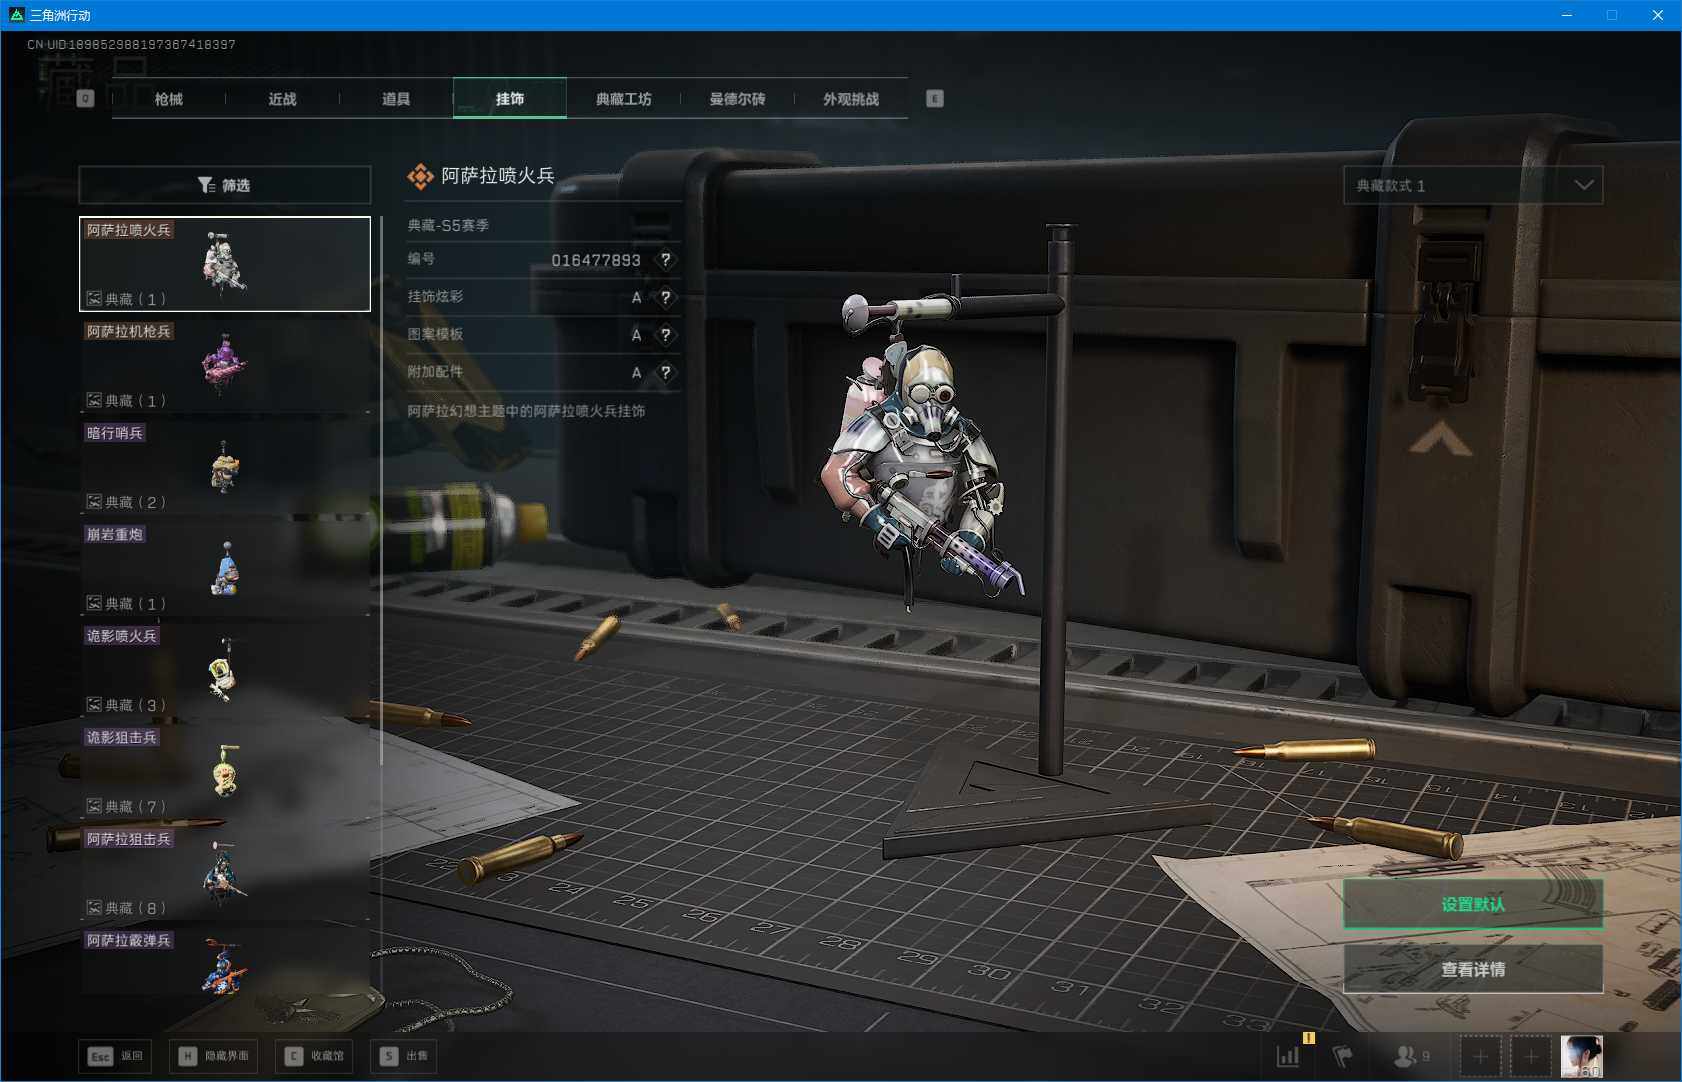The image size is (1682, 1082).
Task: Open the 典藏工坊 tab
Action: (623, 99)
